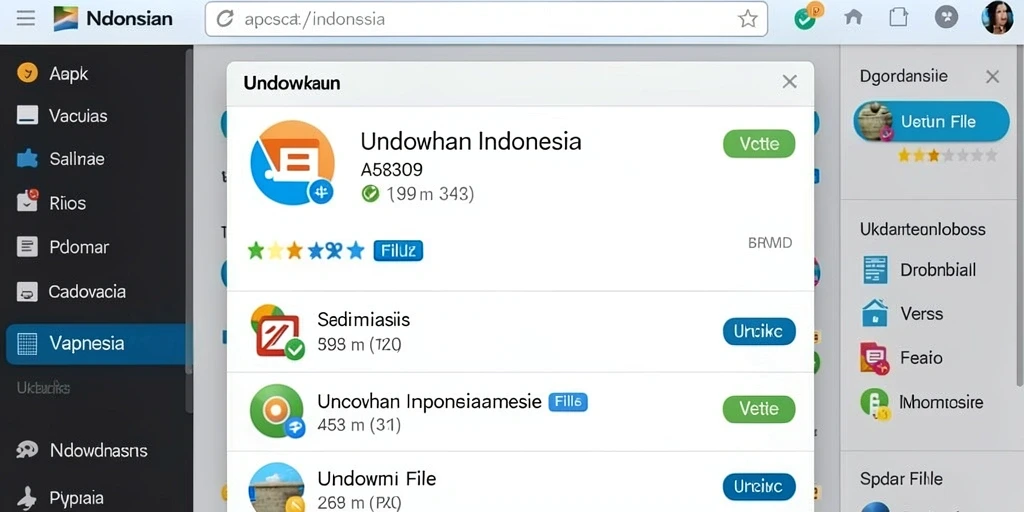Click the dark round extensions icon
1024x512 pixels.
click(946, 17)
